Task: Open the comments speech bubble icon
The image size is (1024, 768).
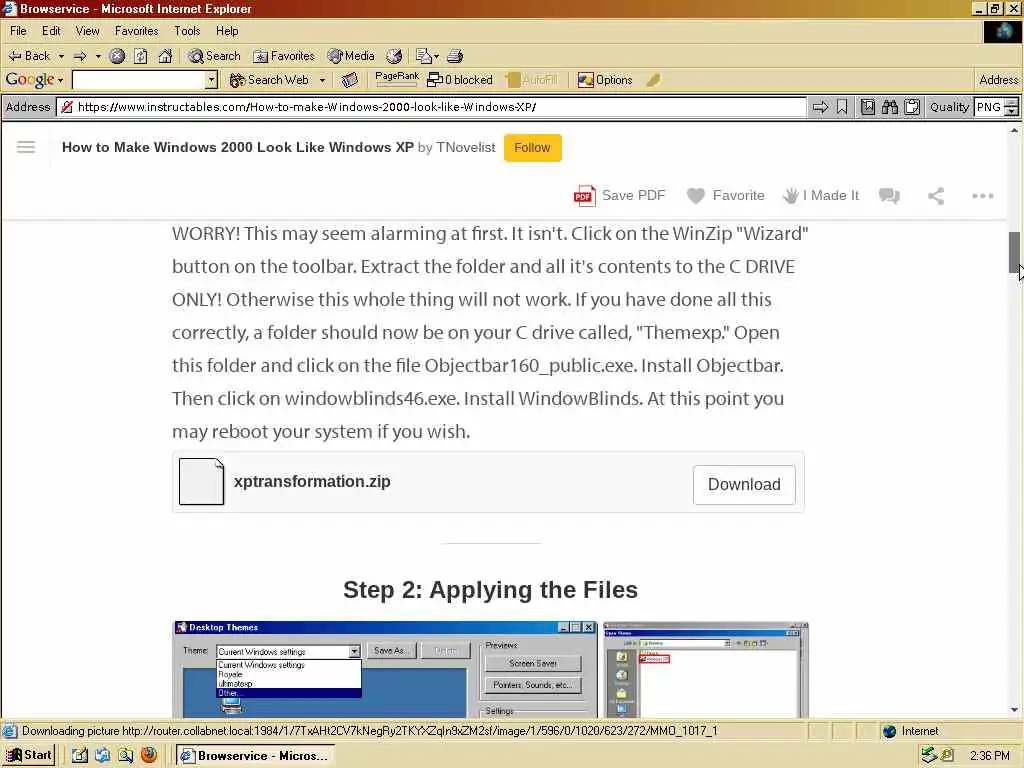Action: 889,195
